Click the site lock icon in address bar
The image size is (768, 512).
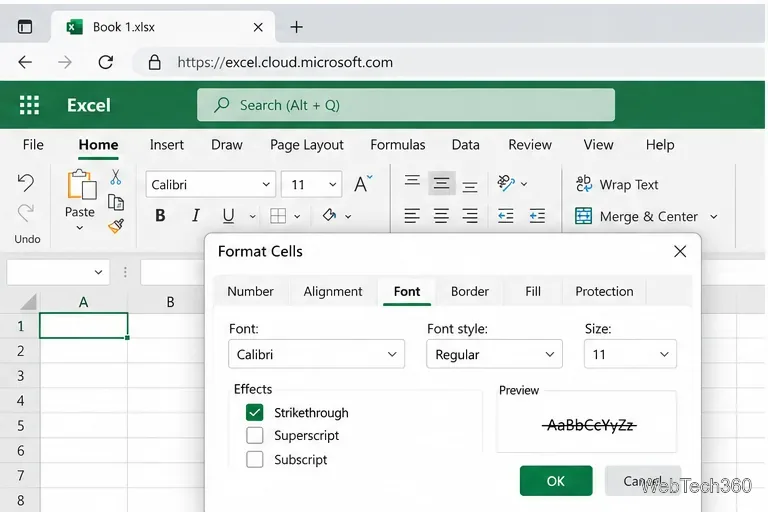tap(155, 62)
